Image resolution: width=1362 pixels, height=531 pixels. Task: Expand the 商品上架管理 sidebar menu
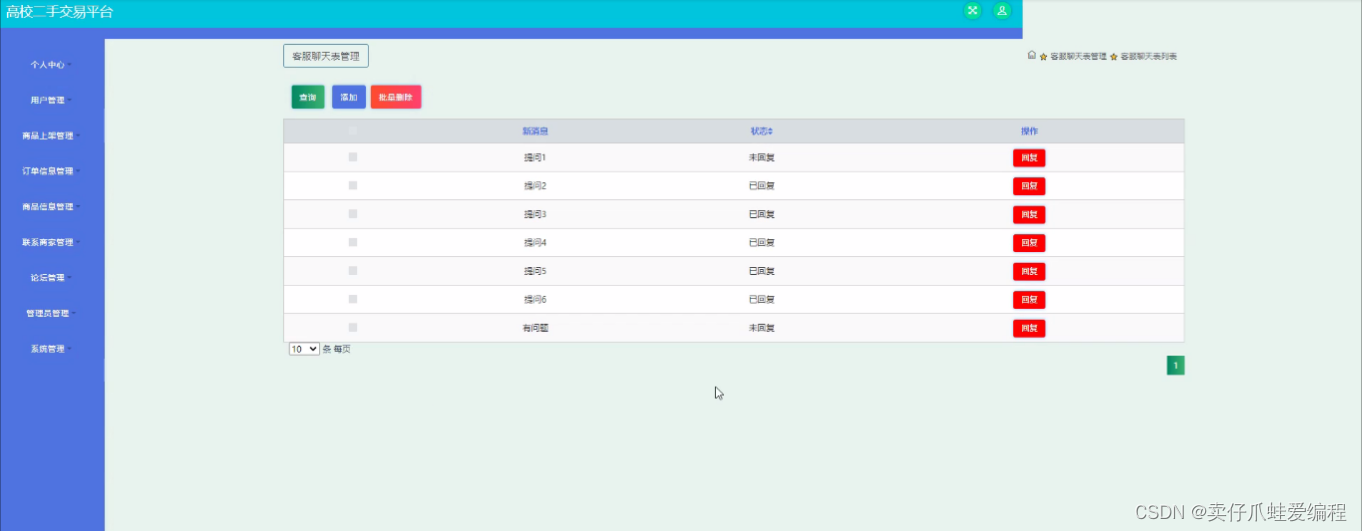point(50,135)
